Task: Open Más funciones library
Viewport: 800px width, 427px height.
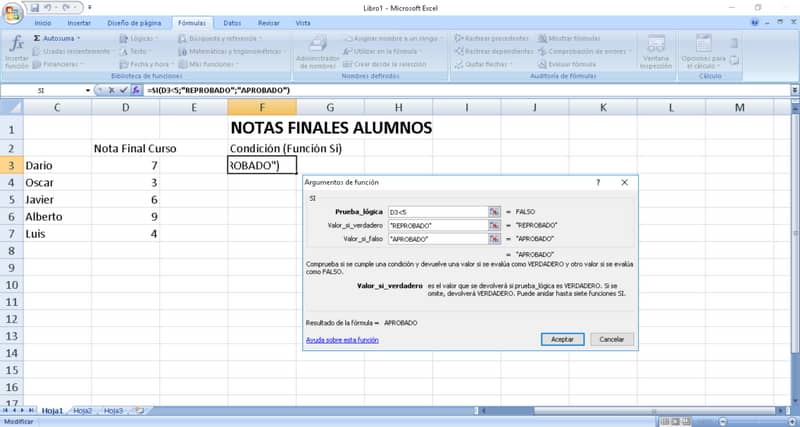Action: 208,64
